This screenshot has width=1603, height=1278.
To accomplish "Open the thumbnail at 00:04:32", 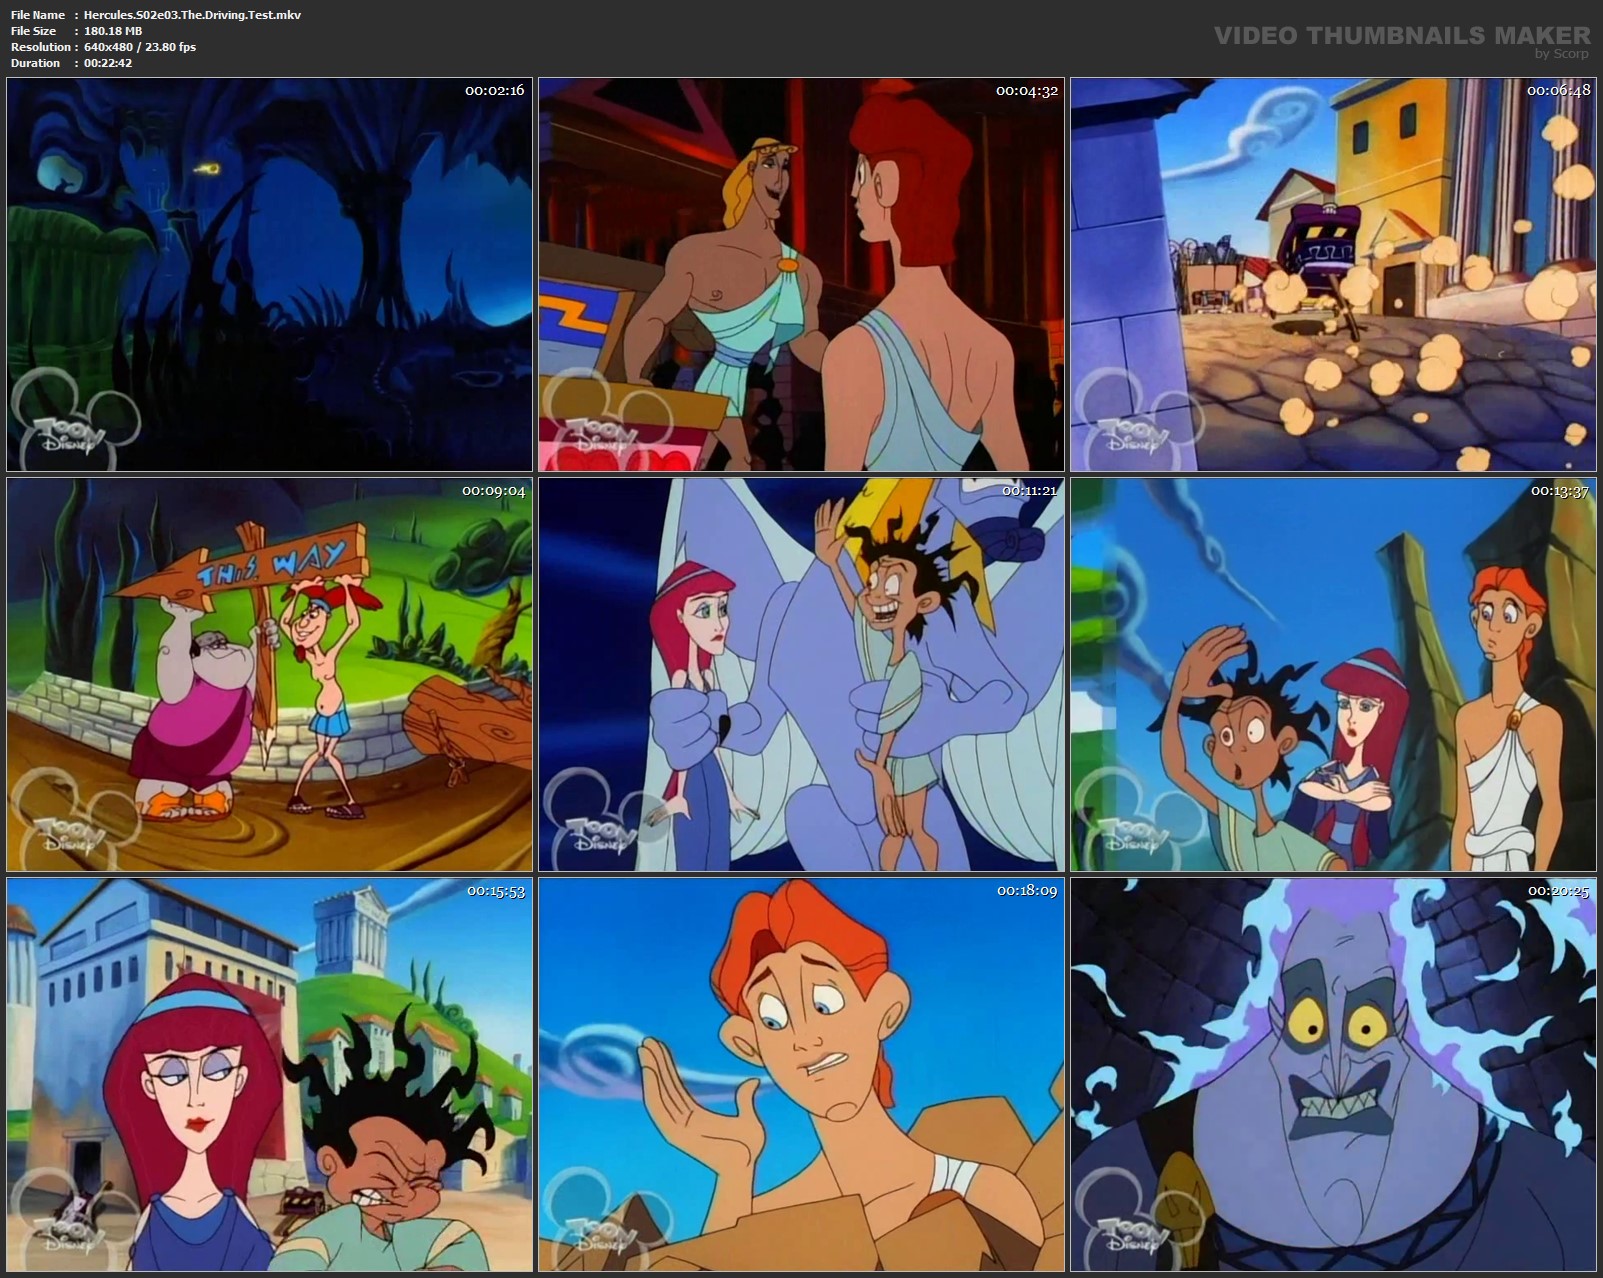I will coord(801,274).
